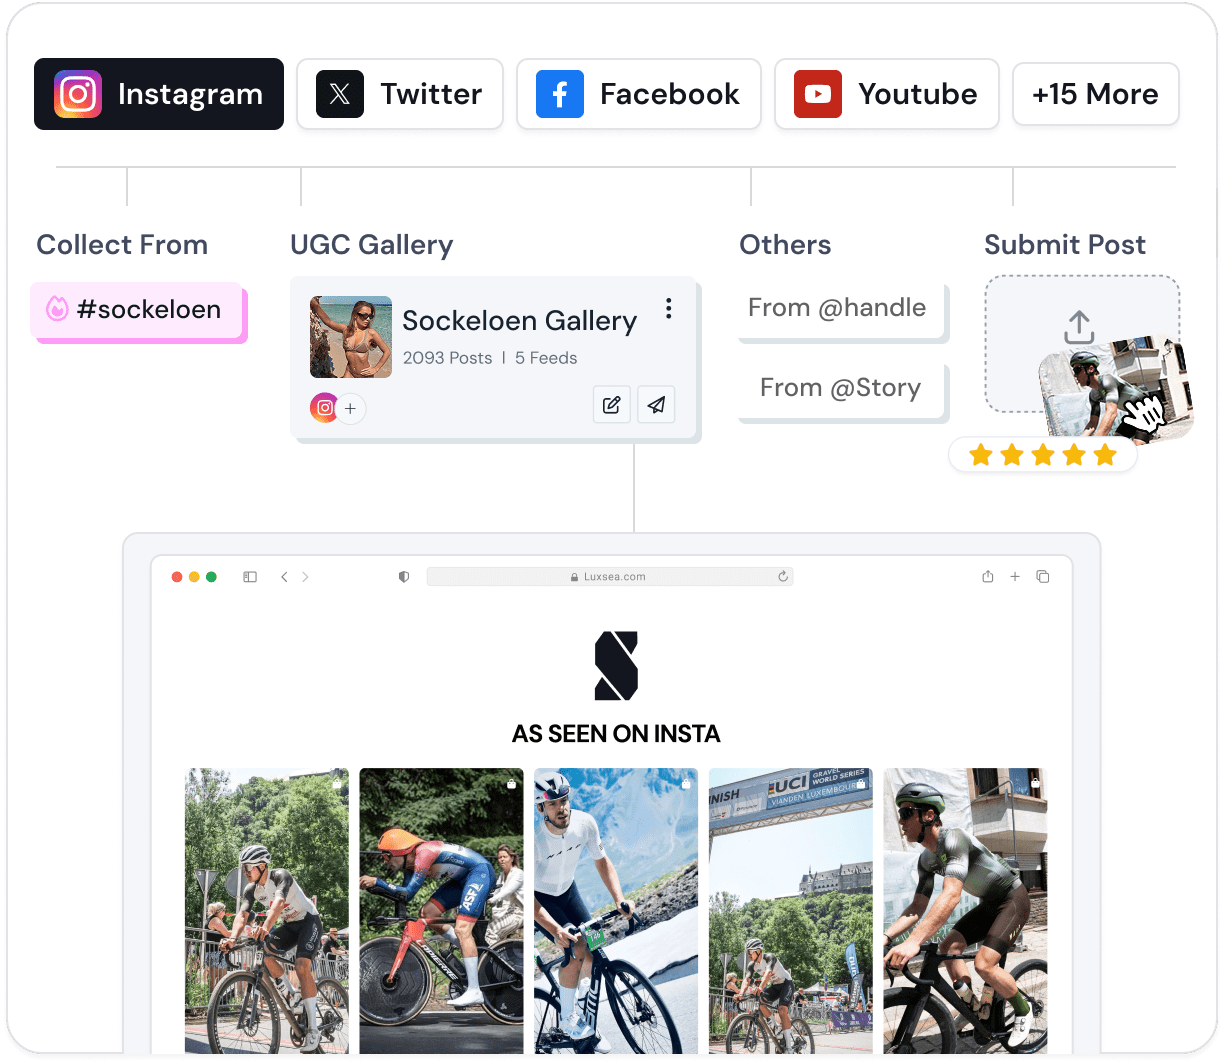Click the browser forward arrow
1224x1064 pixels.
[x=305, y=577]
